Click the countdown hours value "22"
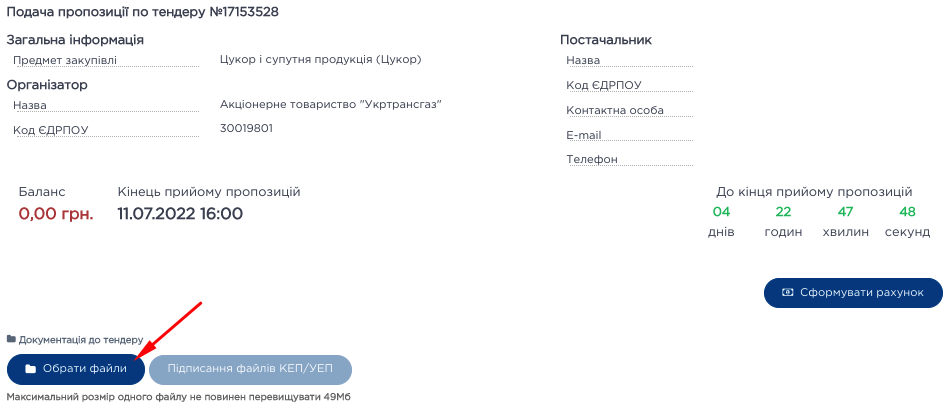950x417 pixels. click(783, 212)
